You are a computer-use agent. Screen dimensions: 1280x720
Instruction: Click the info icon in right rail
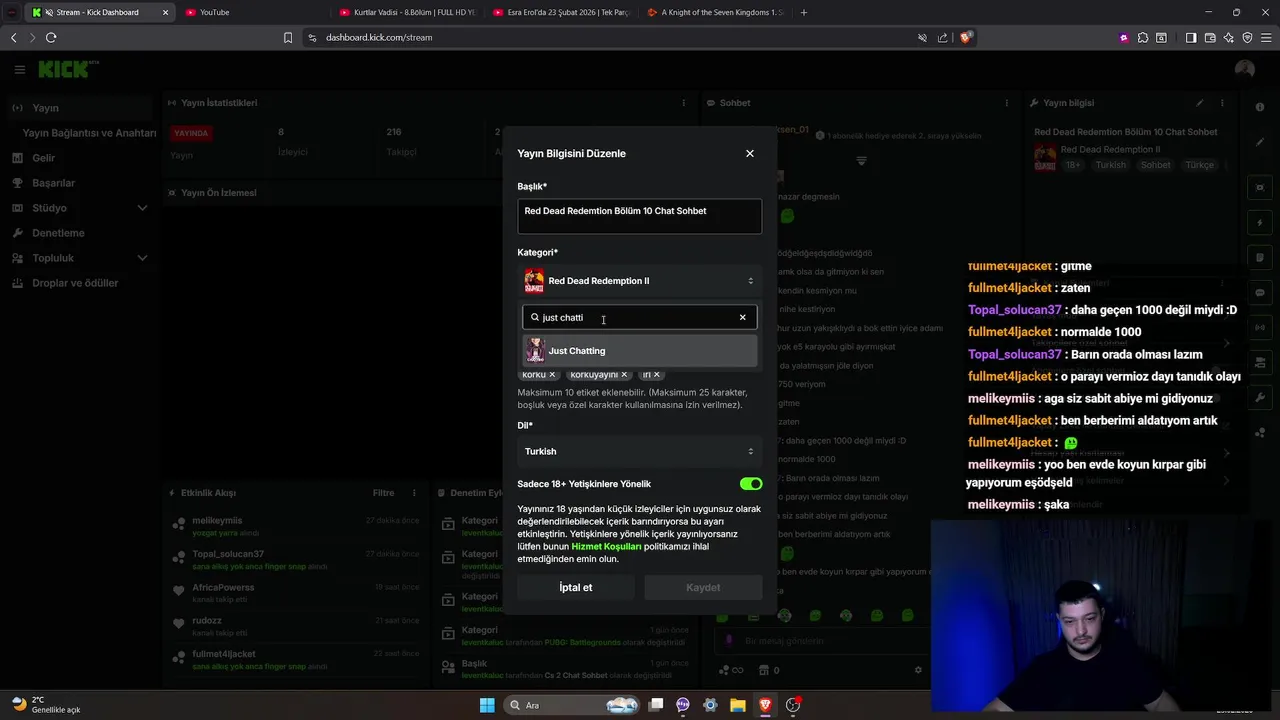pyautogui.click(x=1260, y=107)
